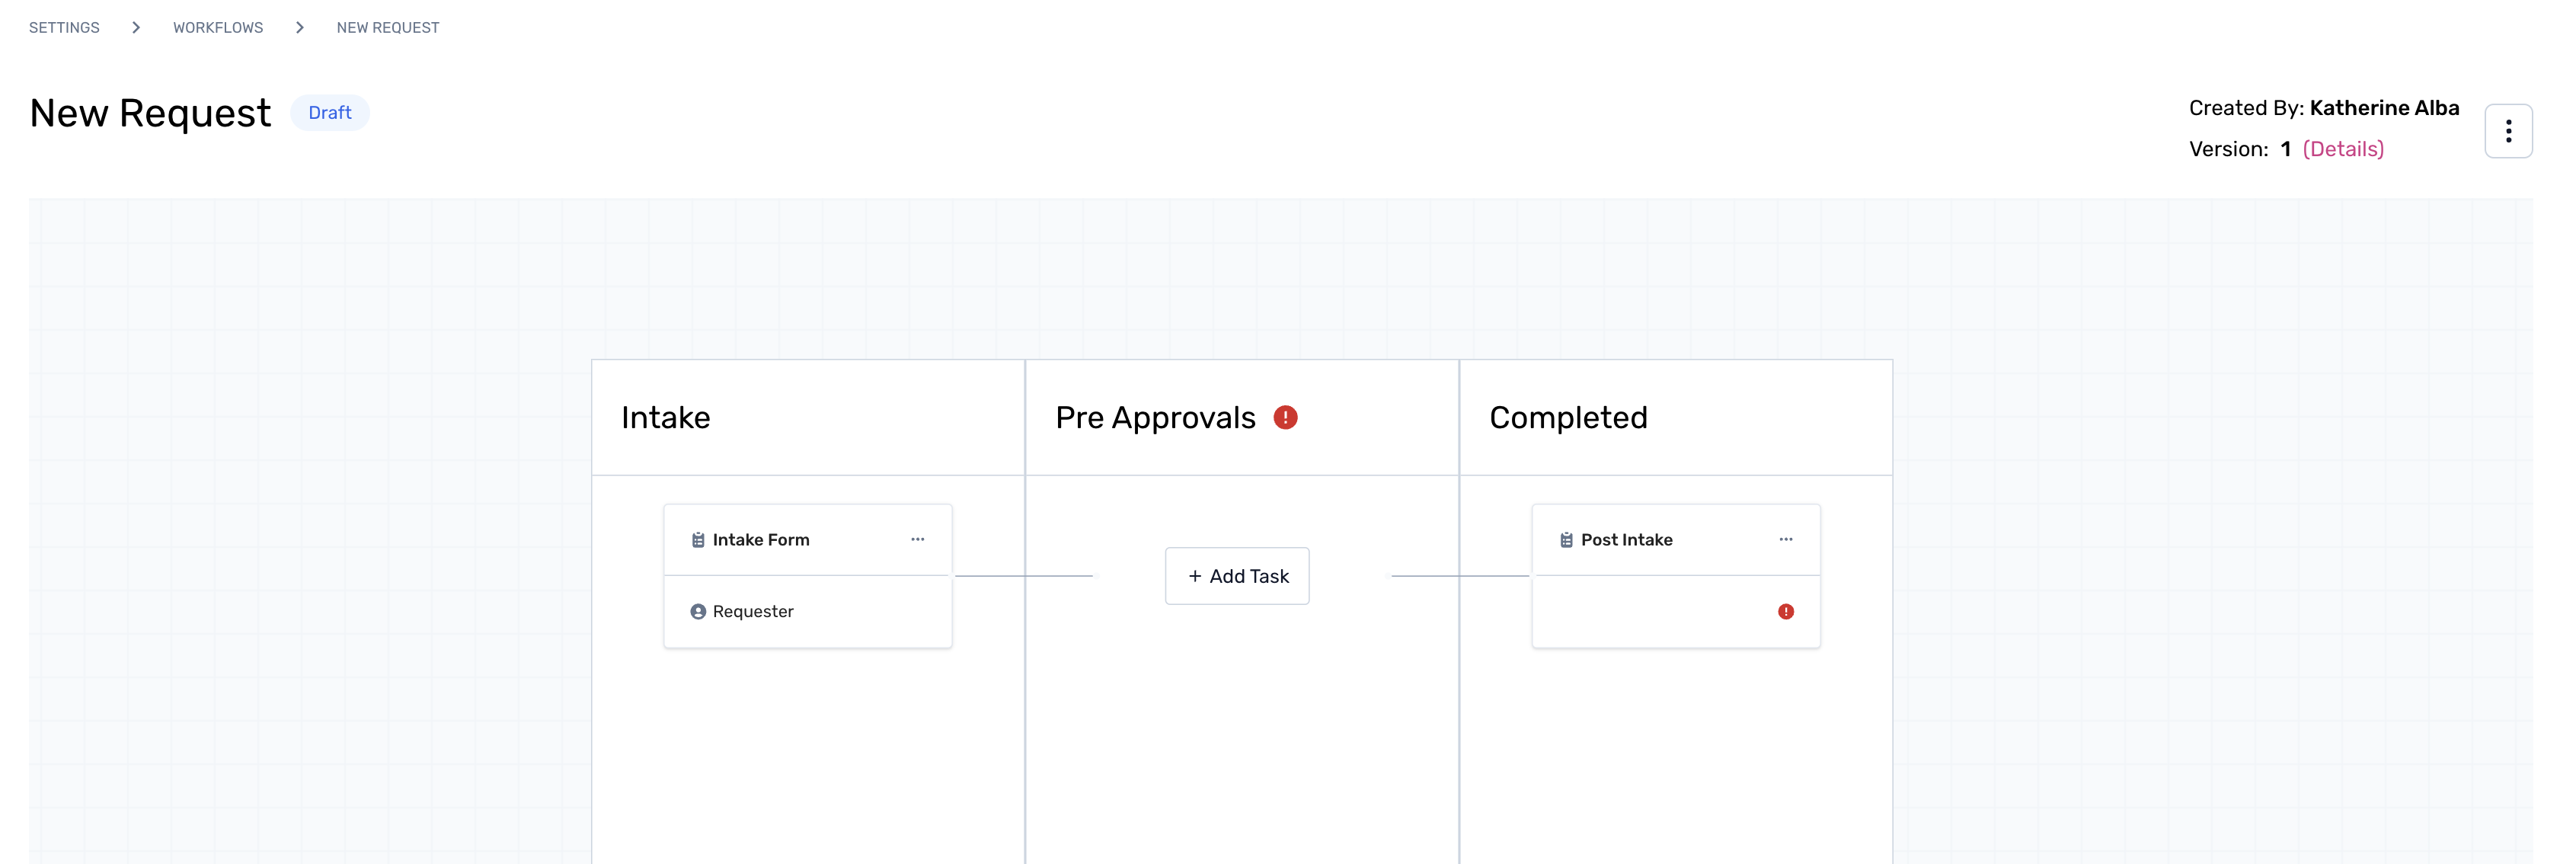Go to Workflows breadcrumb
This screenshot has height=864, width=2576.
pos(218,28)
